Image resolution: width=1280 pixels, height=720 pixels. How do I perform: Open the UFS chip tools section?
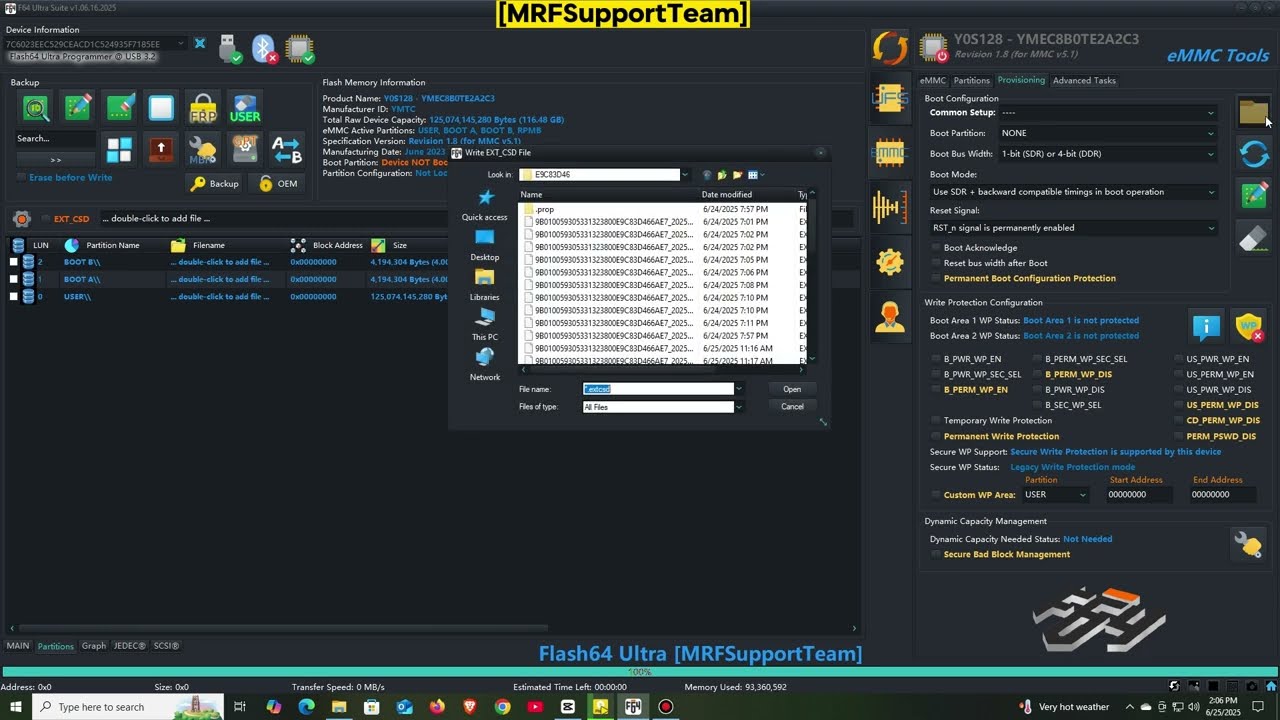pos(889,98)
